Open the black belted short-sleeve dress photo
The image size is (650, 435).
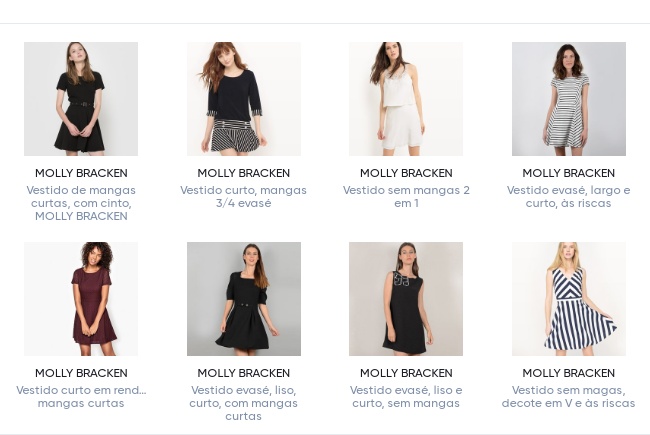tap(81, 99)
